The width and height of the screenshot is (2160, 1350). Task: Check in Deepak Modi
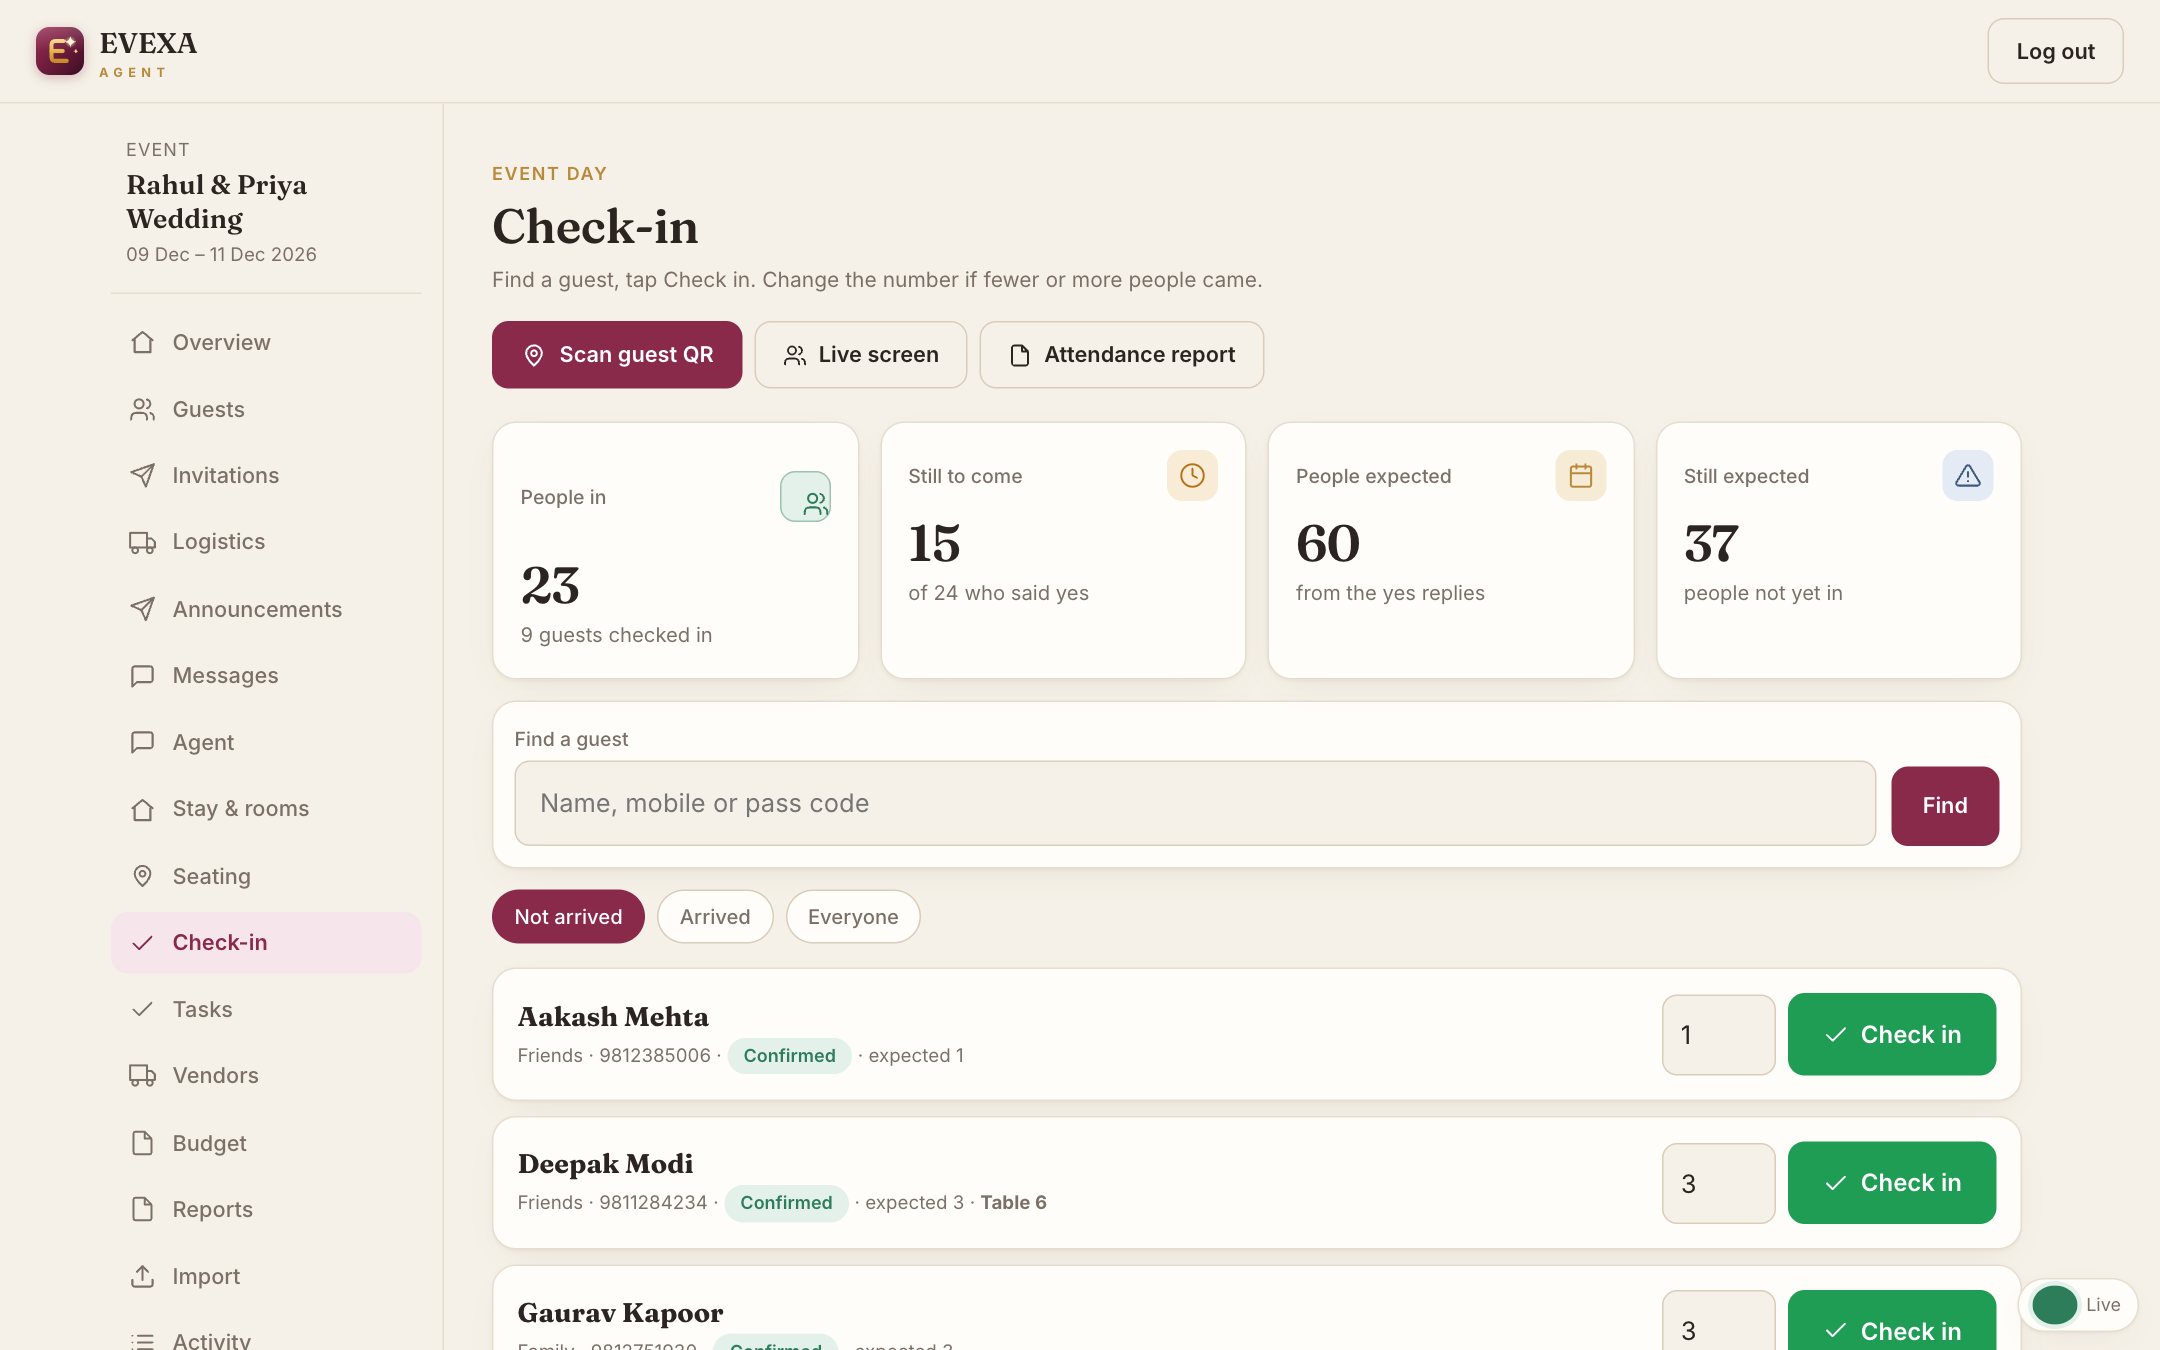1892,1183
